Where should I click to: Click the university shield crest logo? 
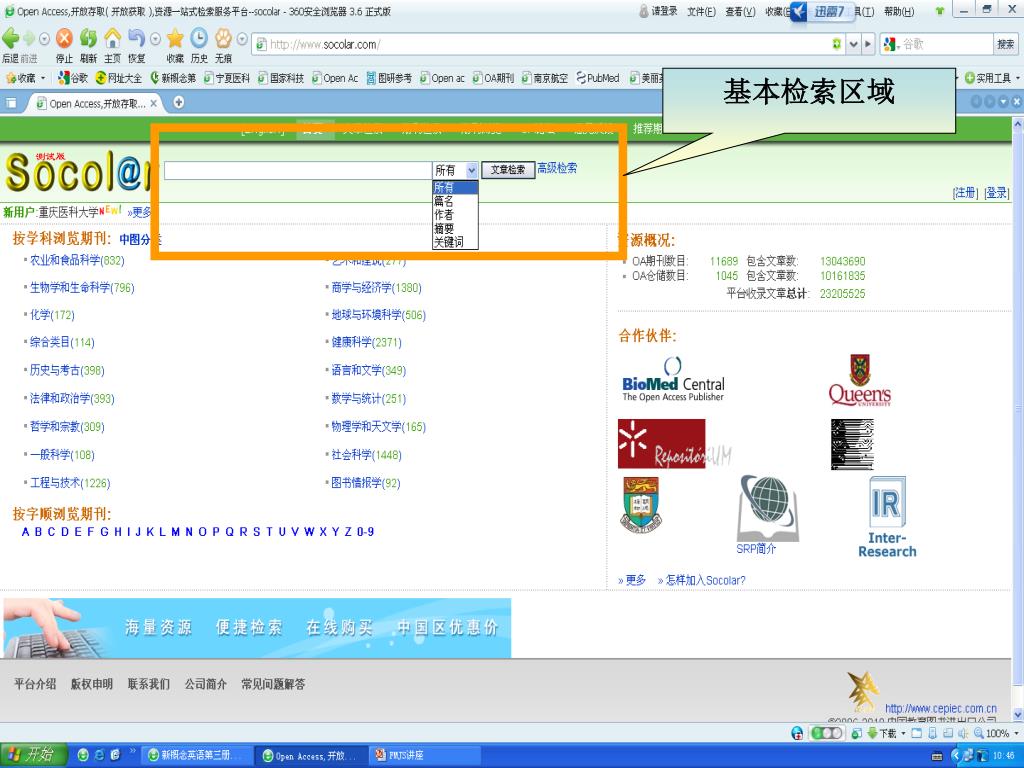(640, 504)
